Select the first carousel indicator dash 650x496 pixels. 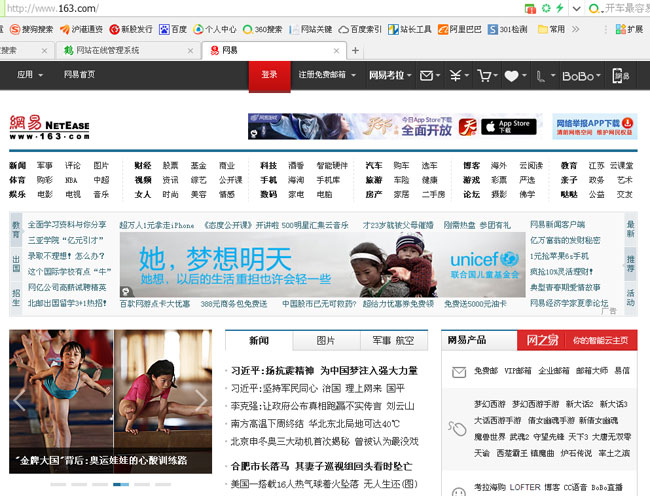tap(58, 484)
